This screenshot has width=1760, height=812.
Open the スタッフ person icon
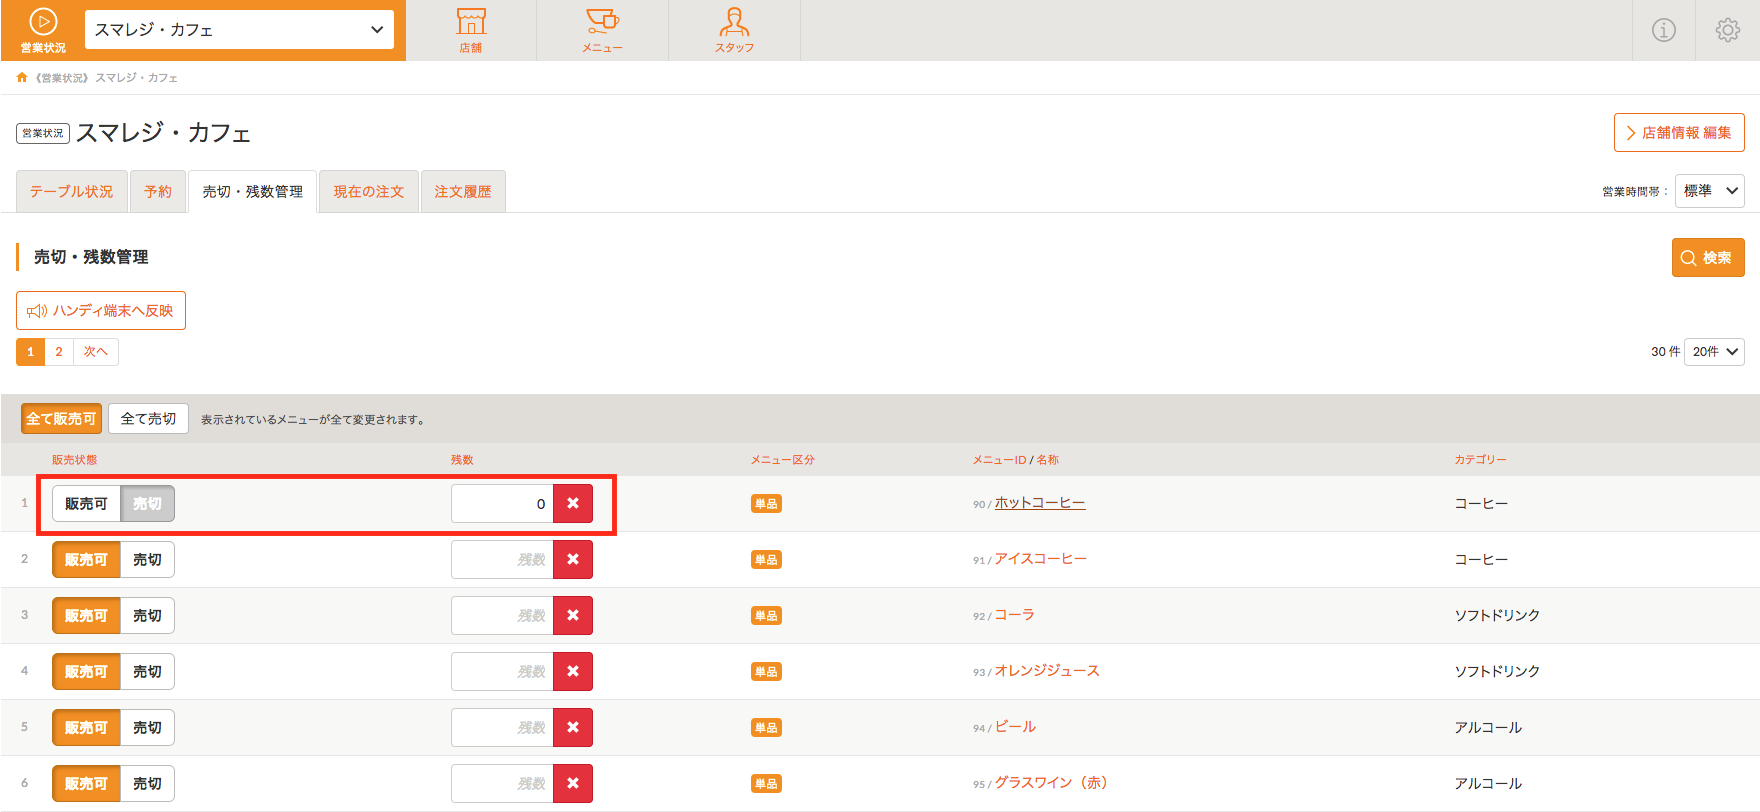pos(734,30)
